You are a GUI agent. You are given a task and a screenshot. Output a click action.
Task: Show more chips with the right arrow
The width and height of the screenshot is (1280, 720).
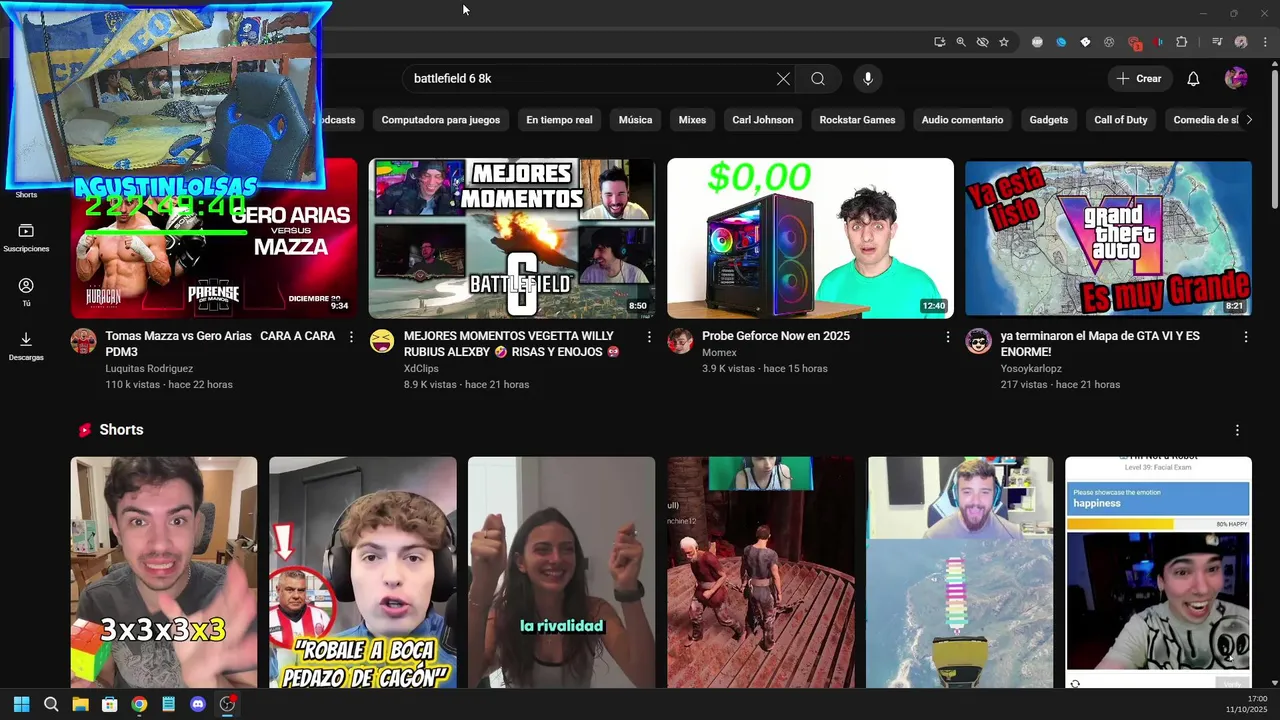click(x=1248, y=120)
